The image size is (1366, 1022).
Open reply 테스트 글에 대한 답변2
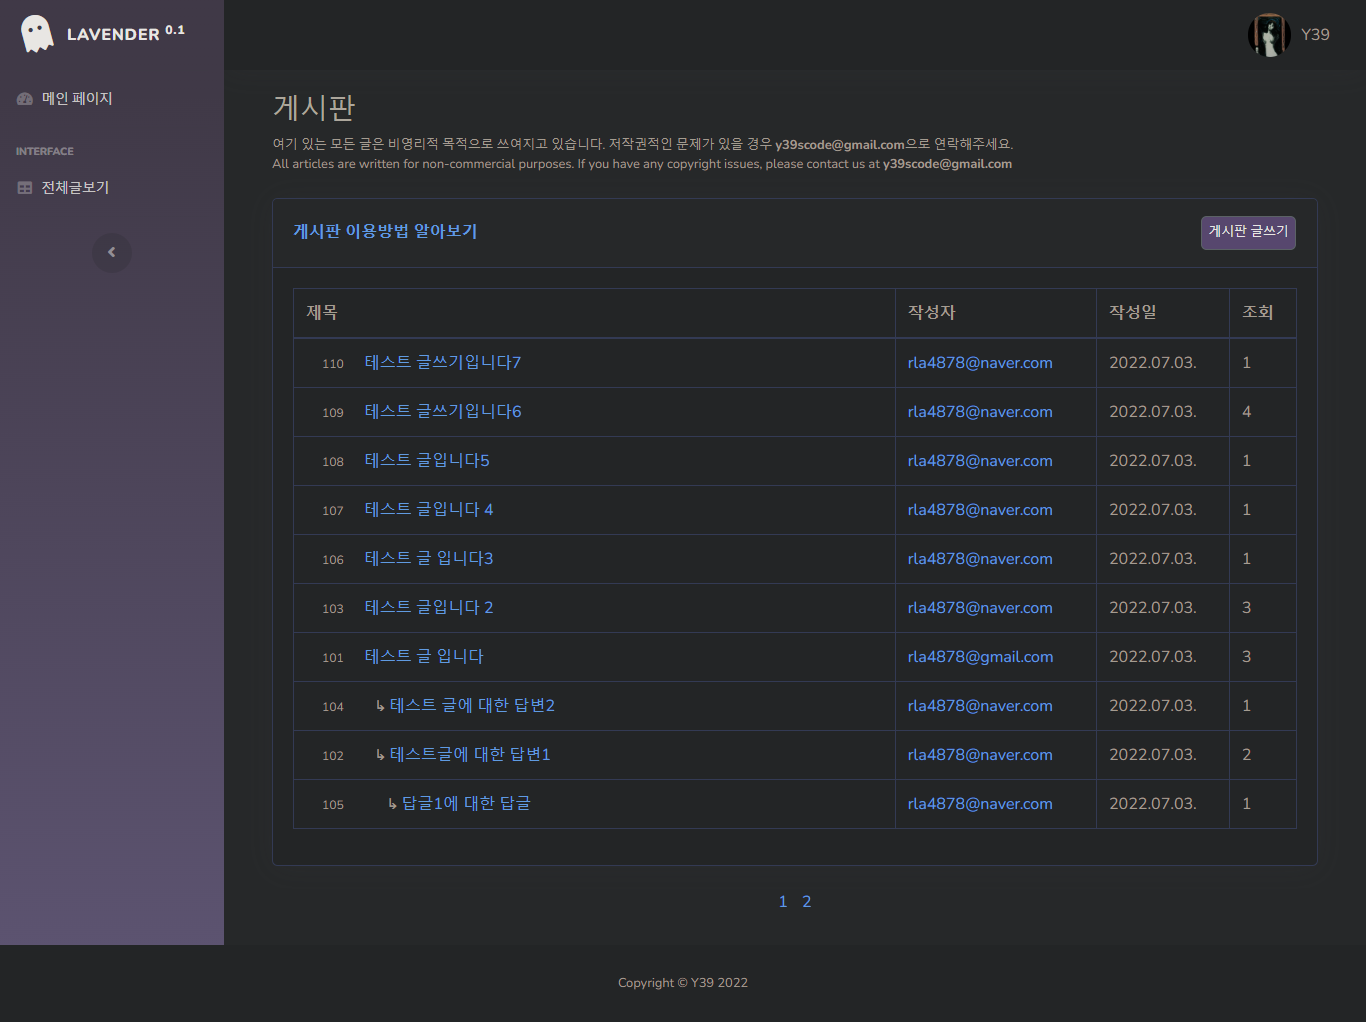click(x=472, y=706)
